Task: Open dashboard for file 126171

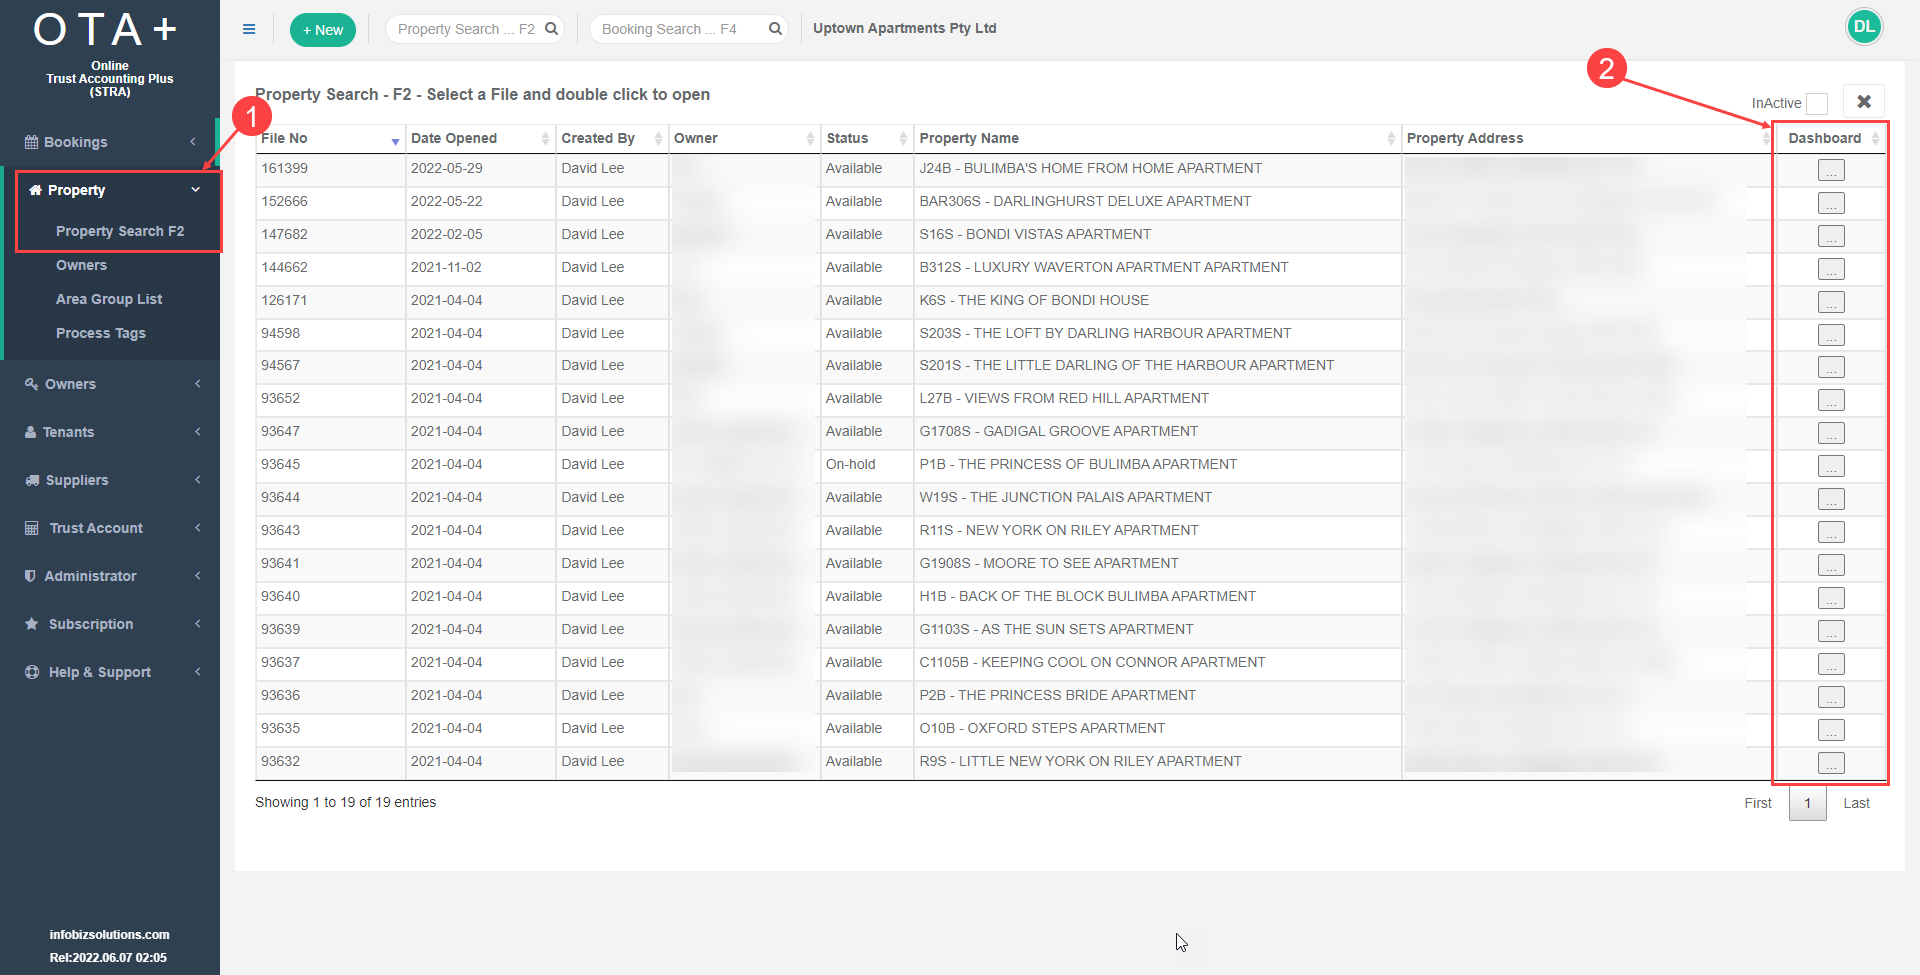Action: click(1831, 303)
